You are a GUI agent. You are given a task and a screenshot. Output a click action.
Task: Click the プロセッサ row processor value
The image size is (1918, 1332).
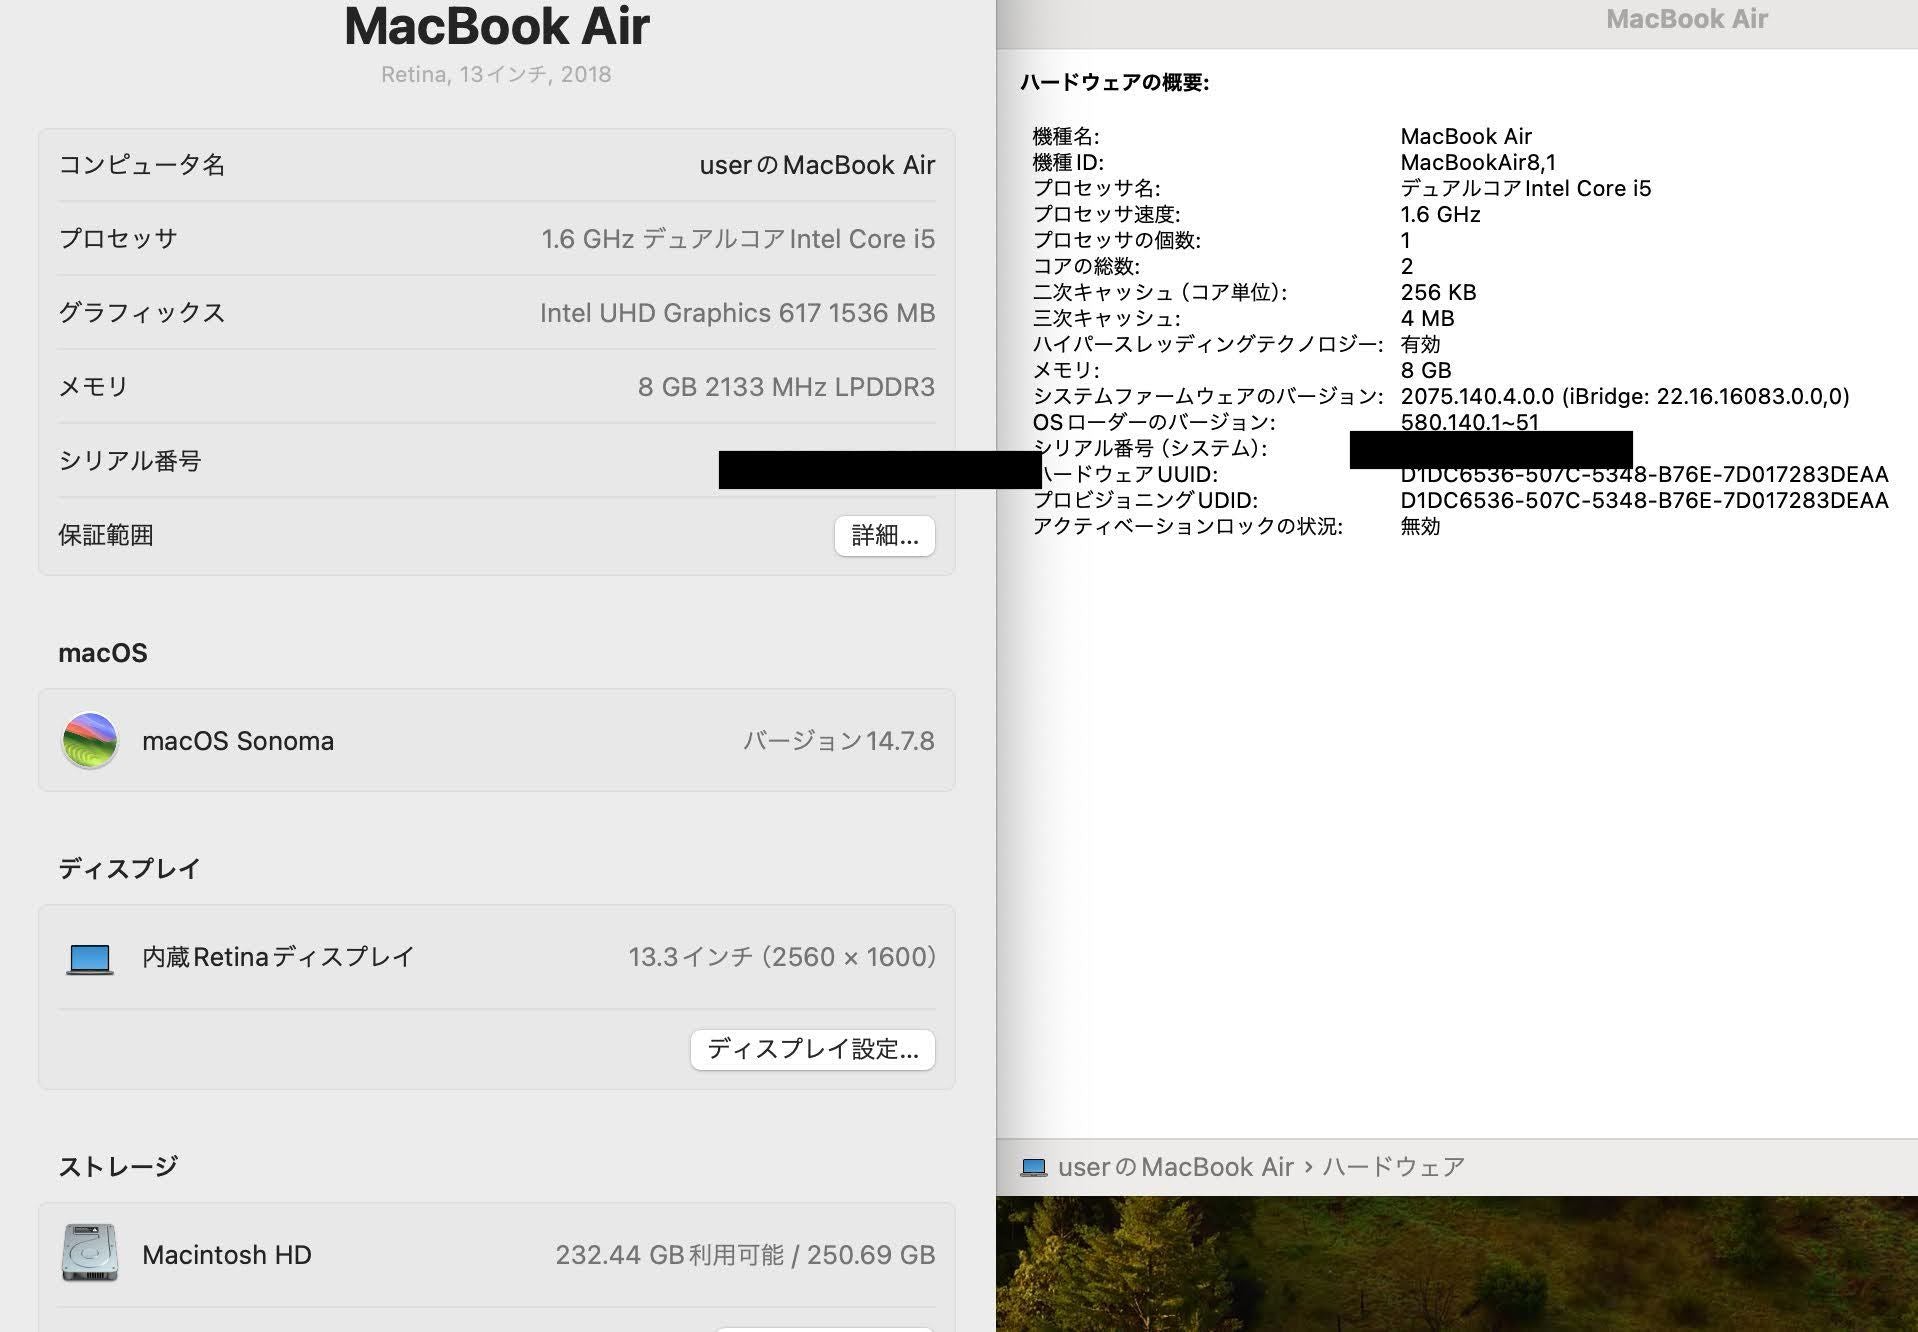coord(737,239)
